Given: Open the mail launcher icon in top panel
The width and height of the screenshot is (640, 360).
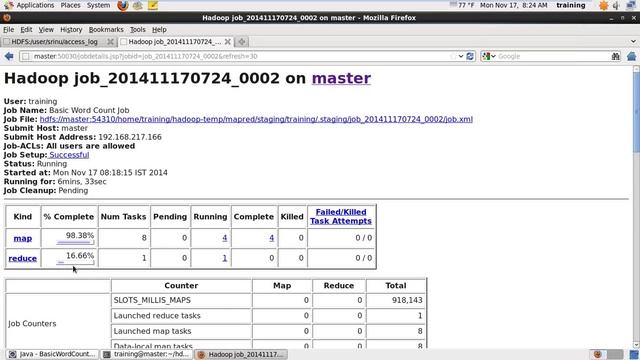Looking at the screenshot, I should pos(138,5).
